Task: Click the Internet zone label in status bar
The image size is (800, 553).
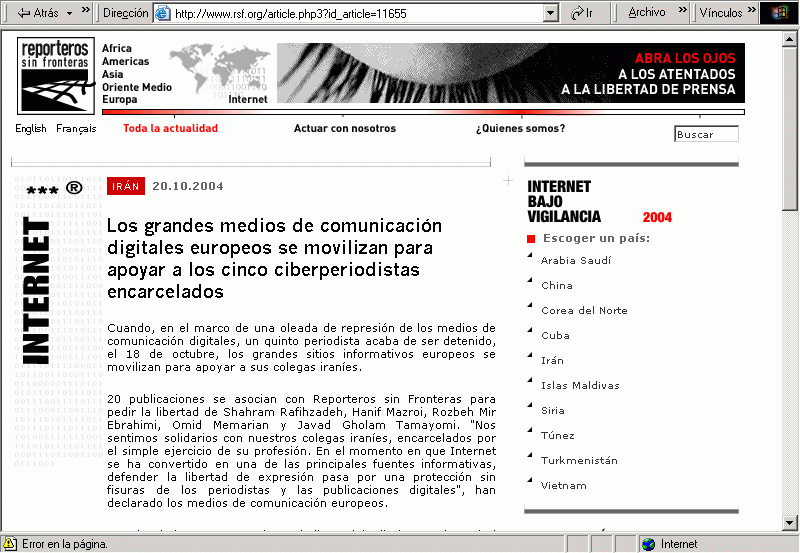Action: [x=679, y=544]
